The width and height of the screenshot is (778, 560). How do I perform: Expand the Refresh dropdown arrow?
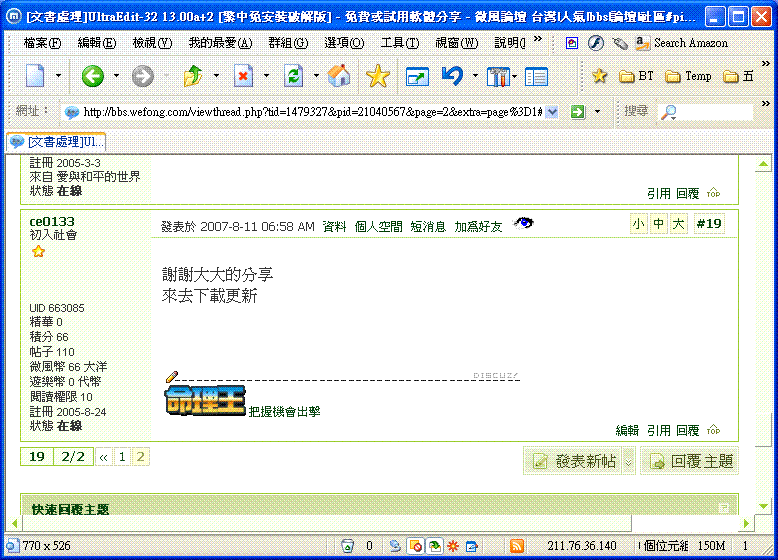coord(316,76)
